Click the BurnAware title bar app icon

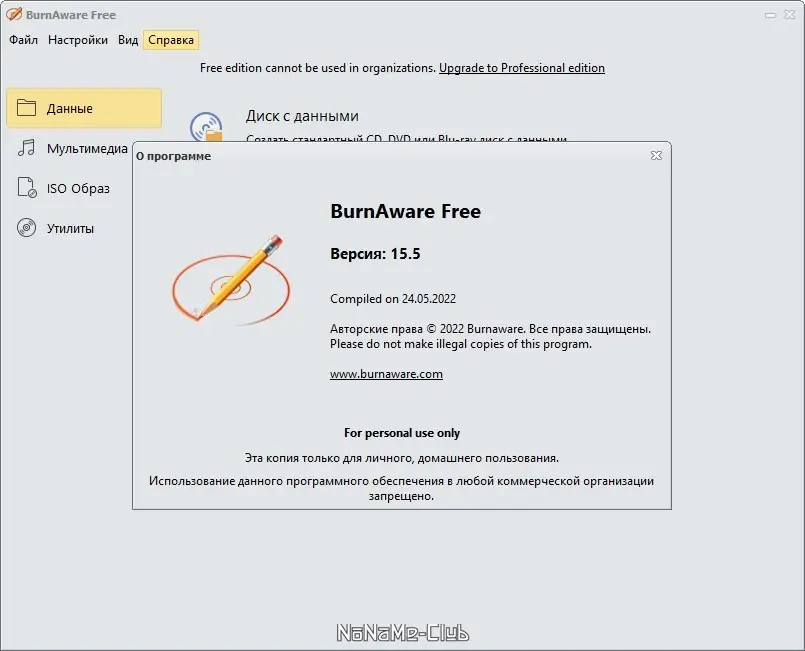(x=14, y=14)
